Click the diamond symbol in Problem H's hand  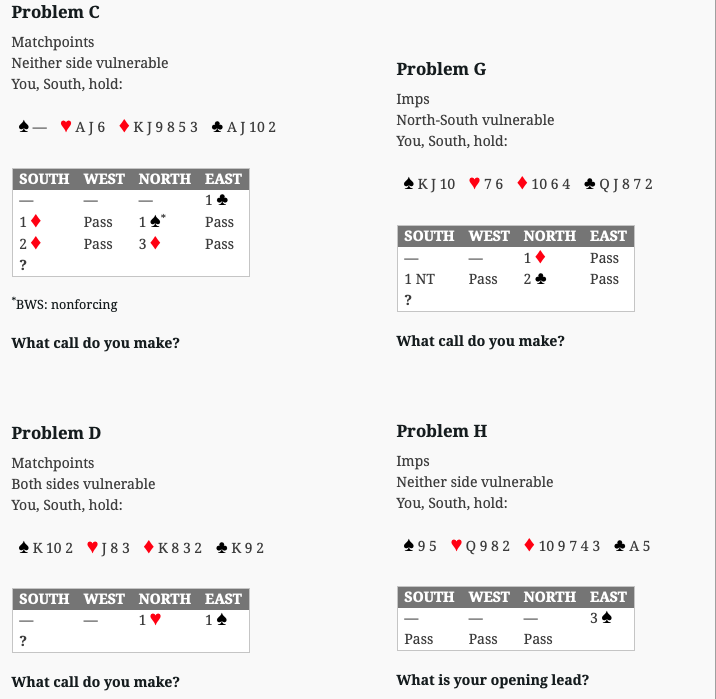pos(529,546)
